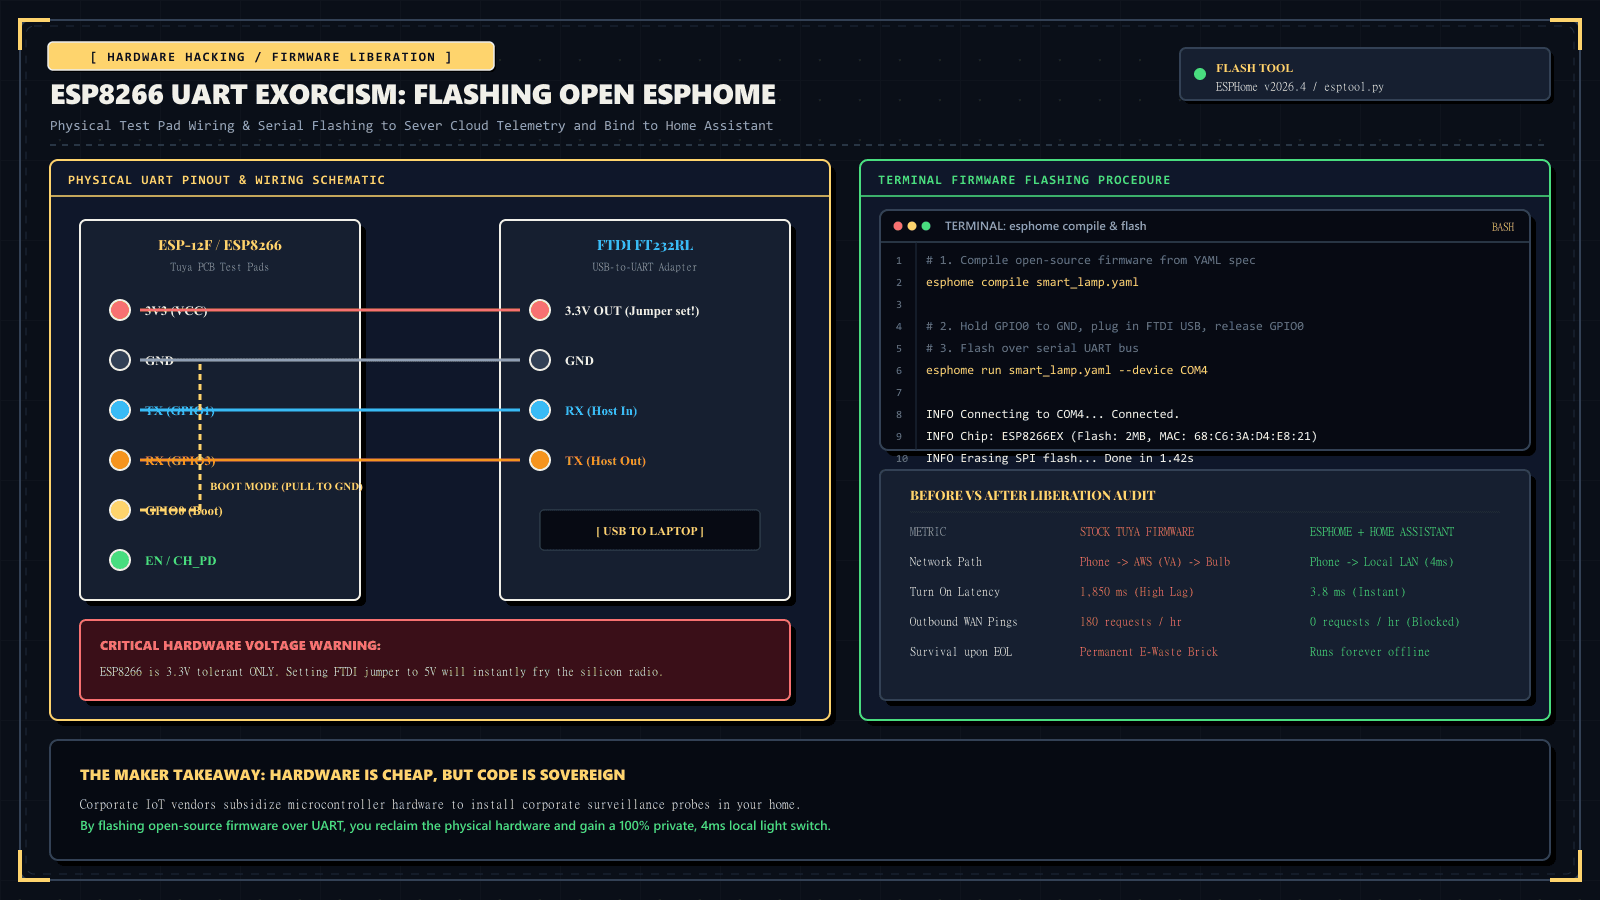1600x900 pixels.
Task: Click 'TERMINAL: esphome compile & flash' title
Action: click(x=1046, y=226)
